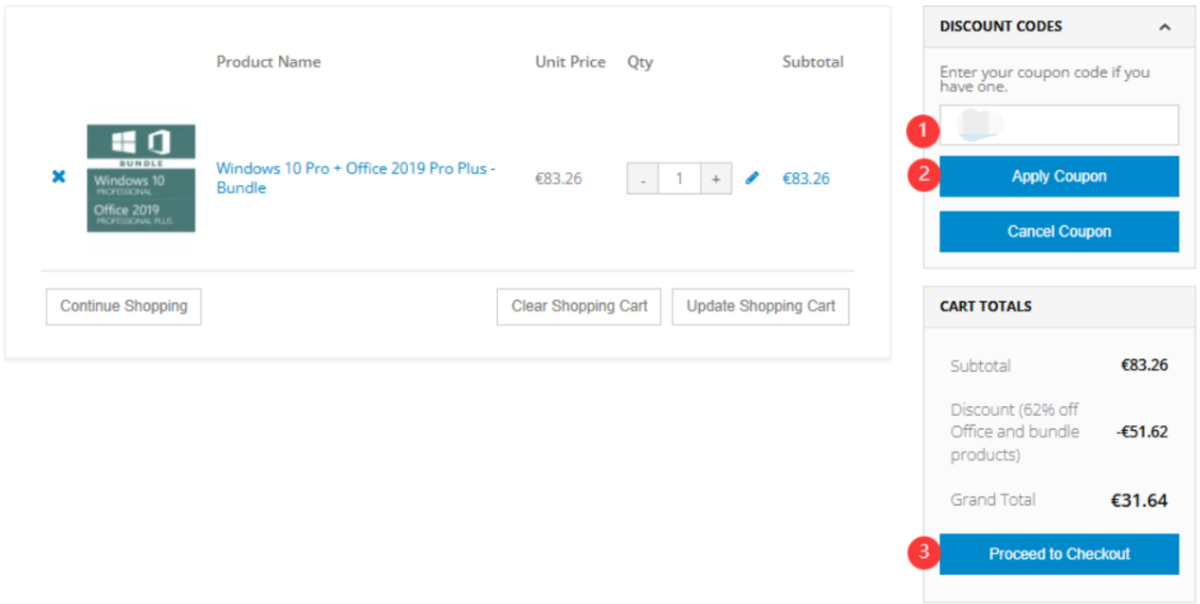Click the red step 1 marker

pos(922,129)
